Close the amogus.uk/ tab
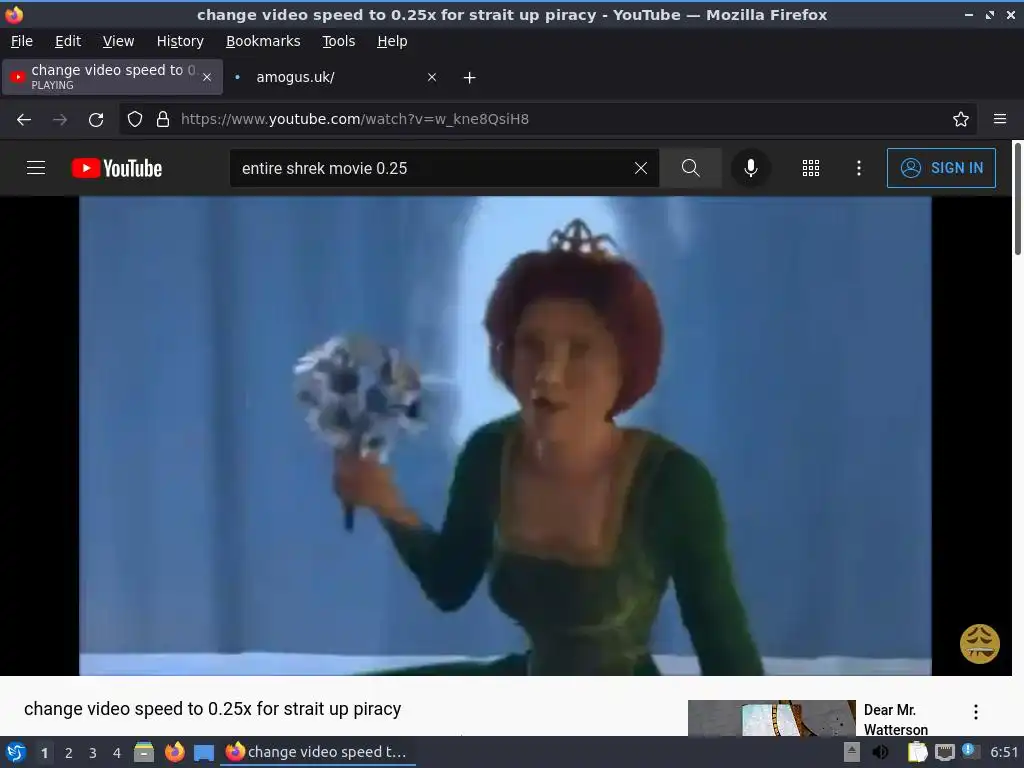 tap(432, 77)
